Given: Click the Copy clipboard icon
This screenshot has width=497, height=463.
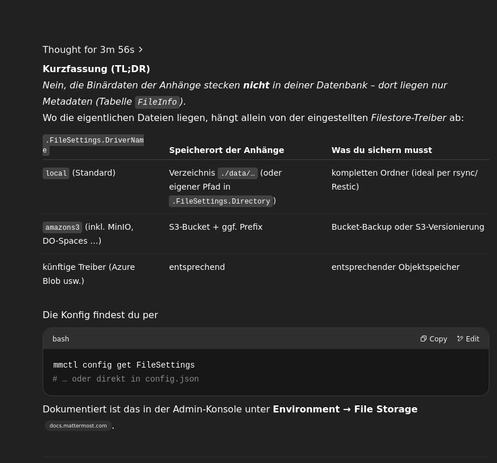Looking at the screenshot, I should 423,339.
